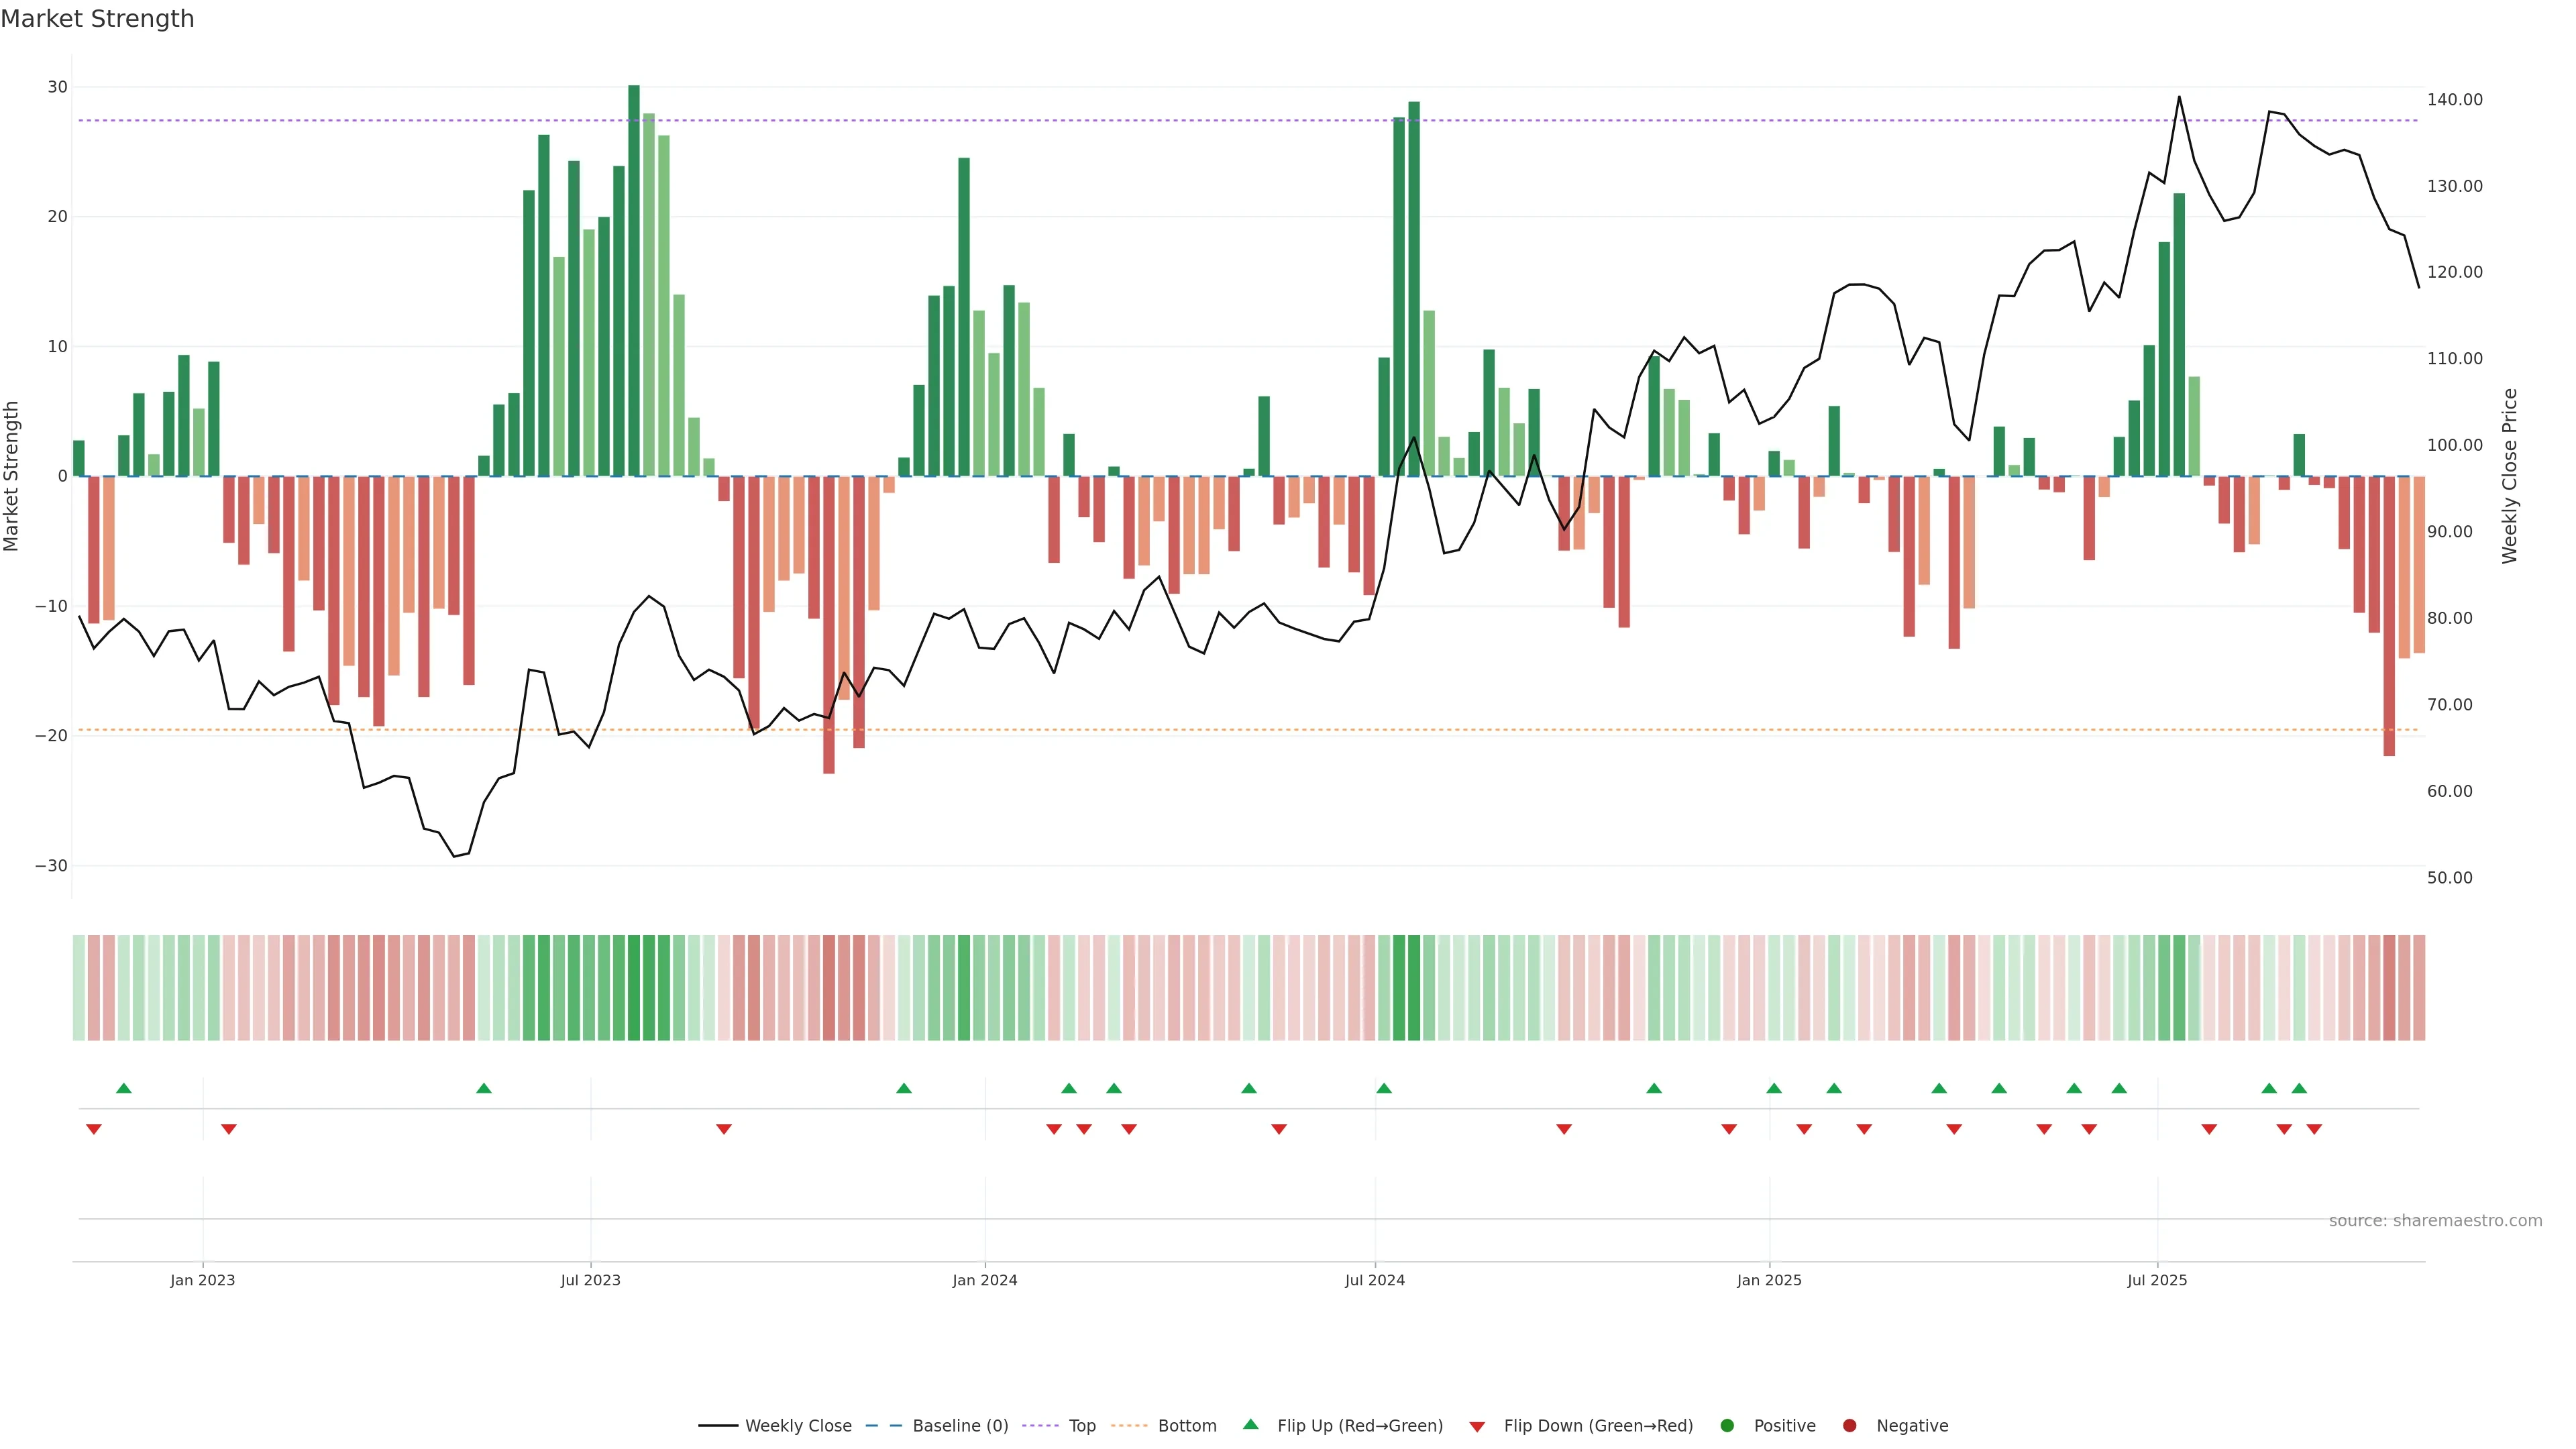Click the Flip Up green triangle legend icon
Image resolution: width=2576 pixels, height=1449 pixels.
pyautogui.click(x=1250, y=1424)
